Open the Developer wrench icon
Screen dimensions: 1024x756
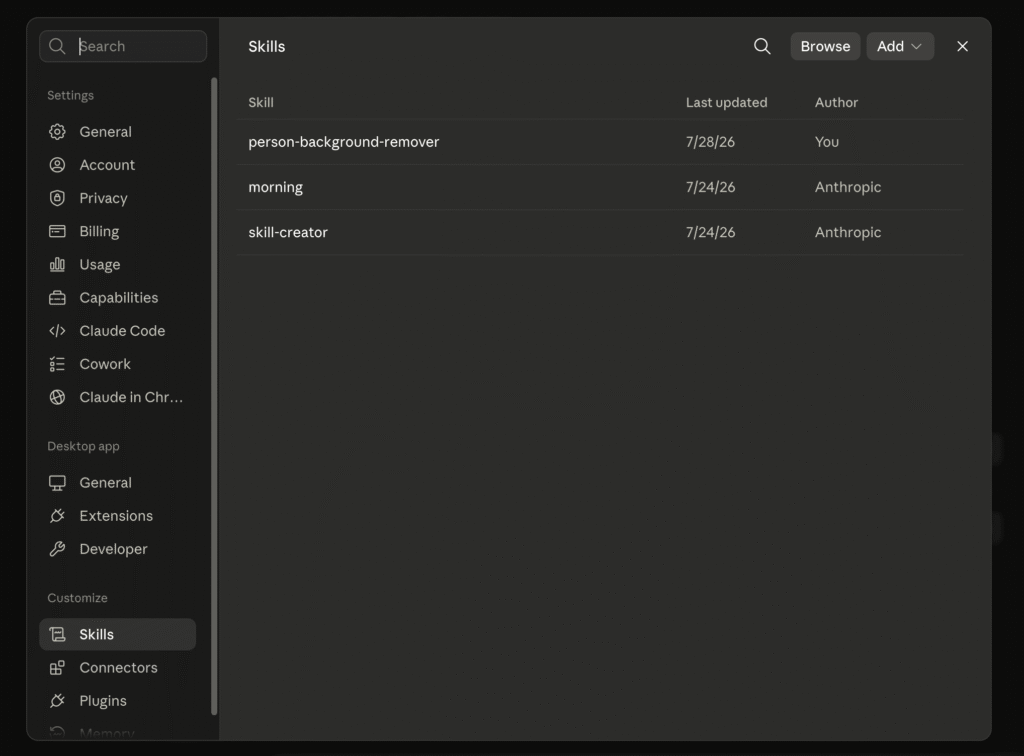click(x=57, y=549)
